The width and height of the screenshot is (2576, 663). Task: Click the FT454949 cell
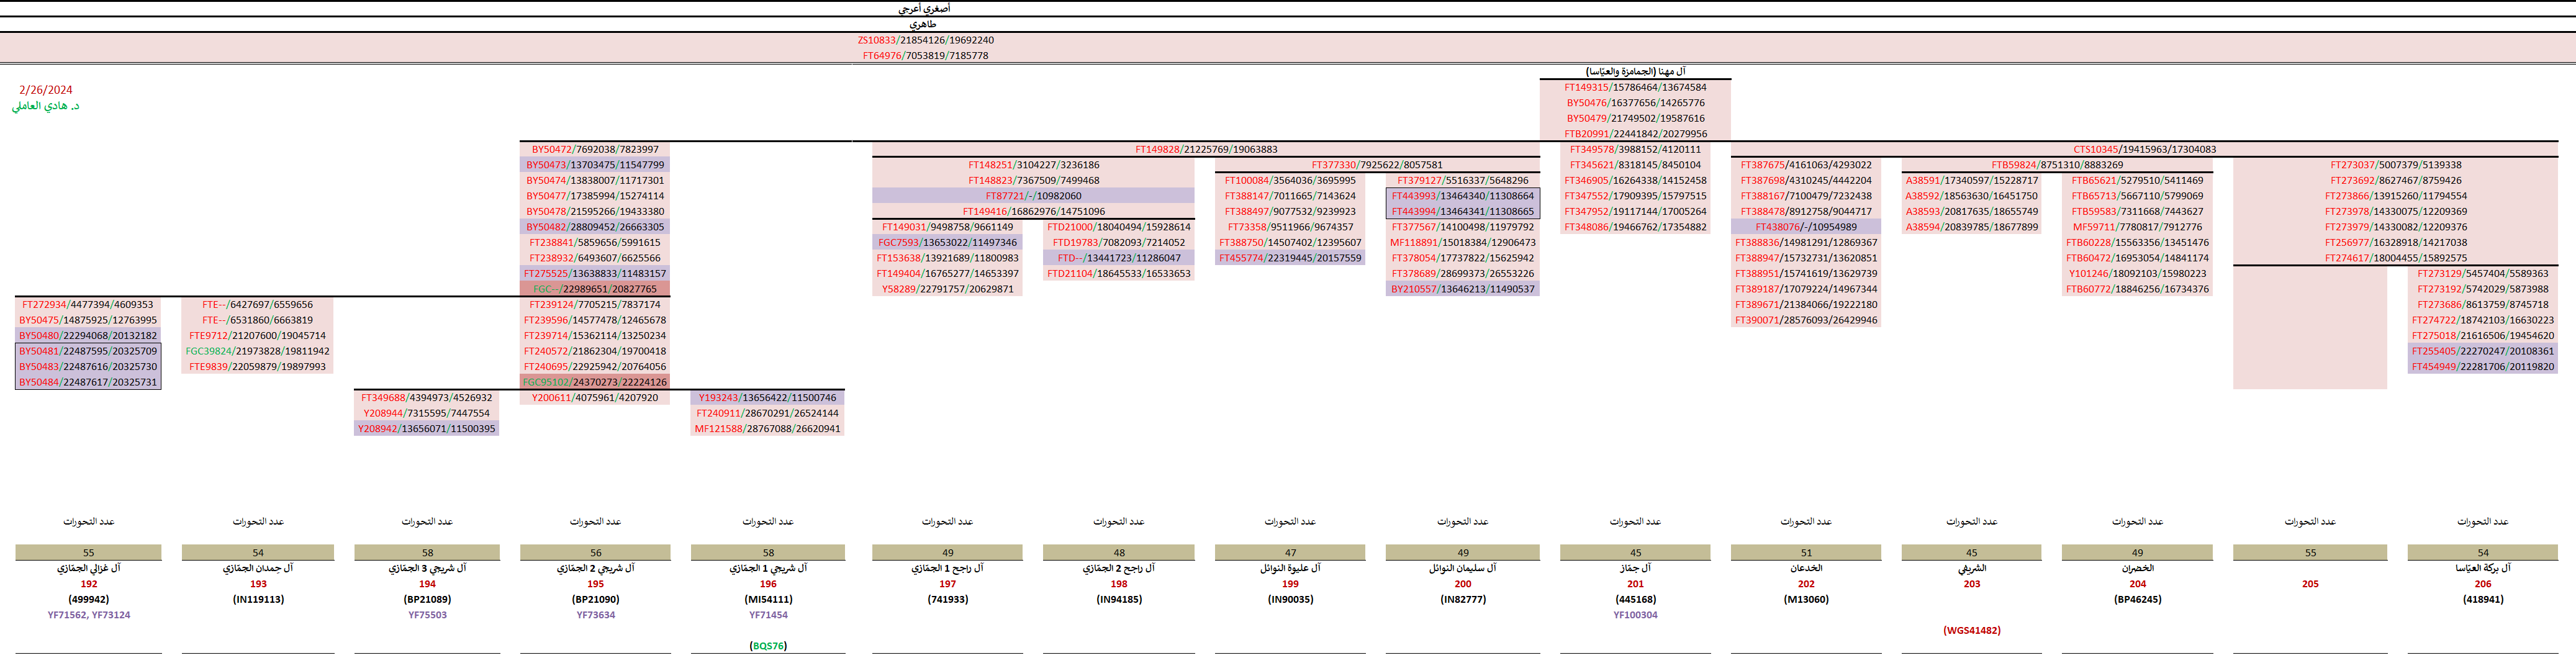pyautogui.click(x=2482, y=367)
